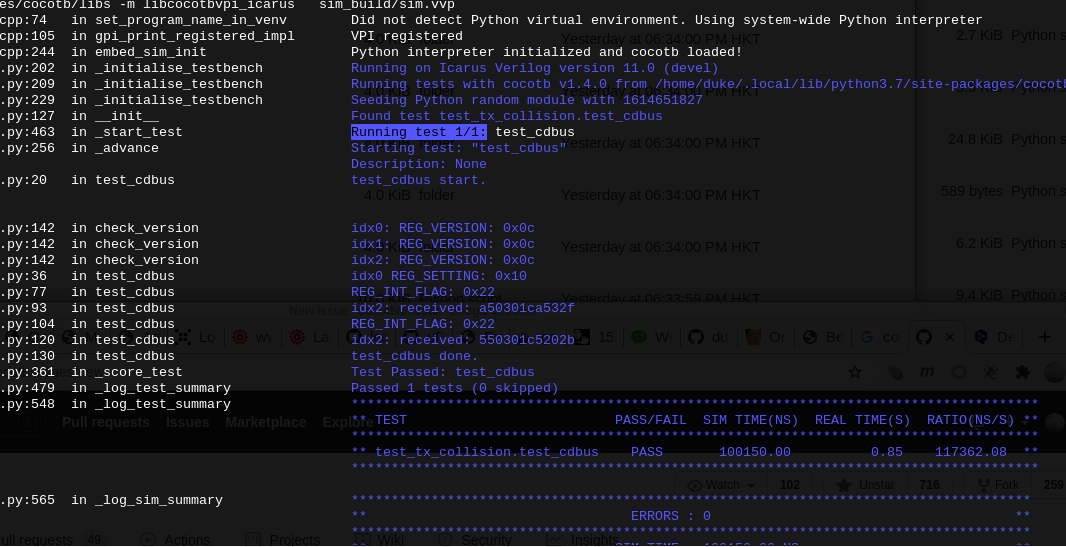The width and height of the screenshot is (1066, 547).
Task: Switch to the 'Be' browser tab
Action: click(823, 337)
